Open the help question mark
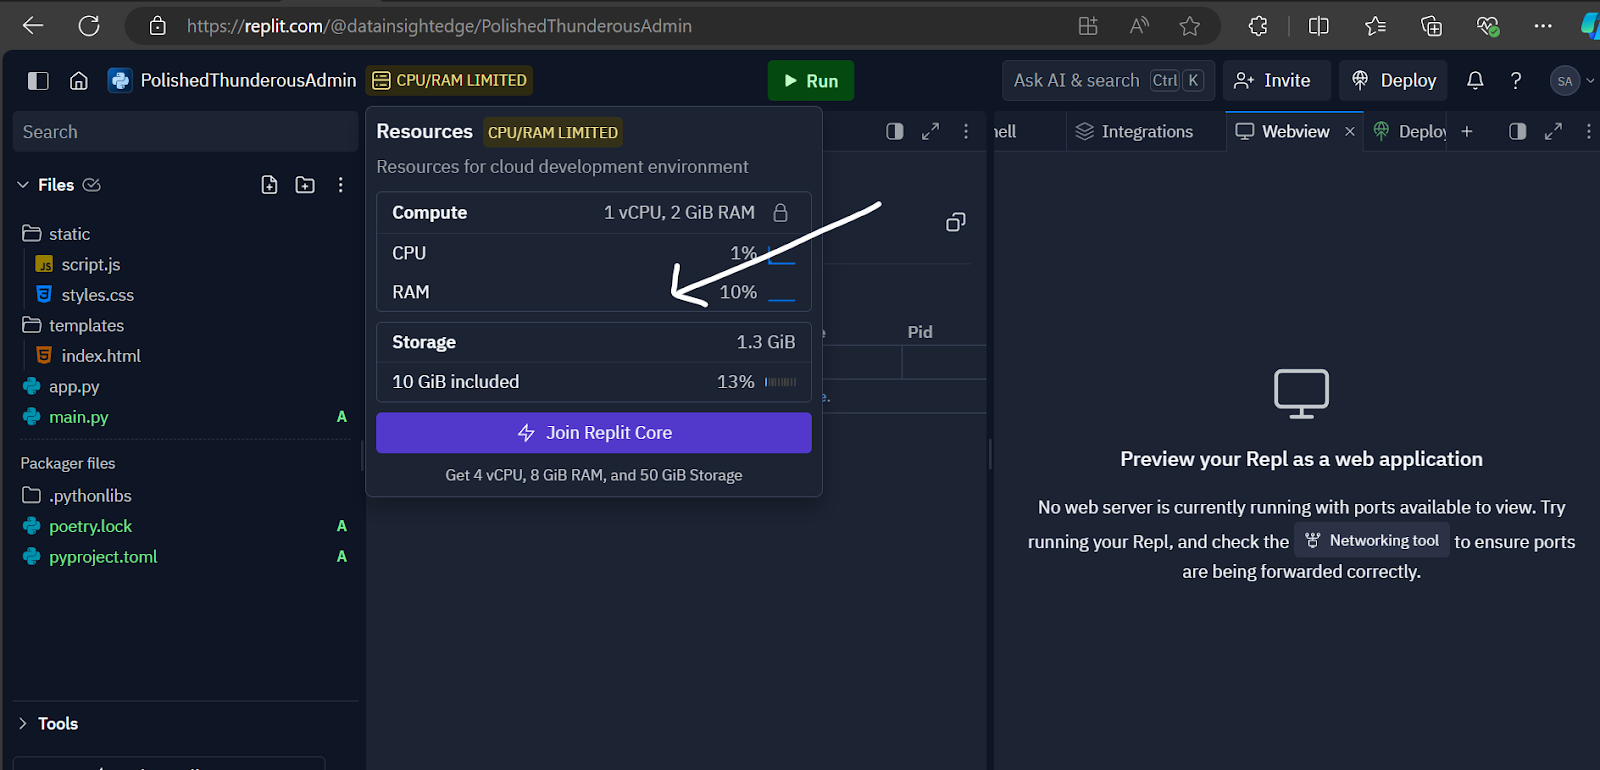 click(1516, 81)
